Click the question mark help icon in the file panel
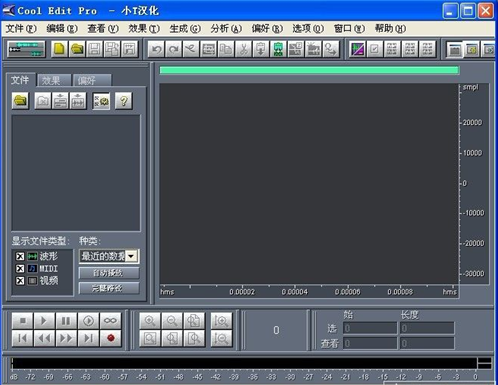The height and width of the screenshot is (385, 498). click(124, 101)
